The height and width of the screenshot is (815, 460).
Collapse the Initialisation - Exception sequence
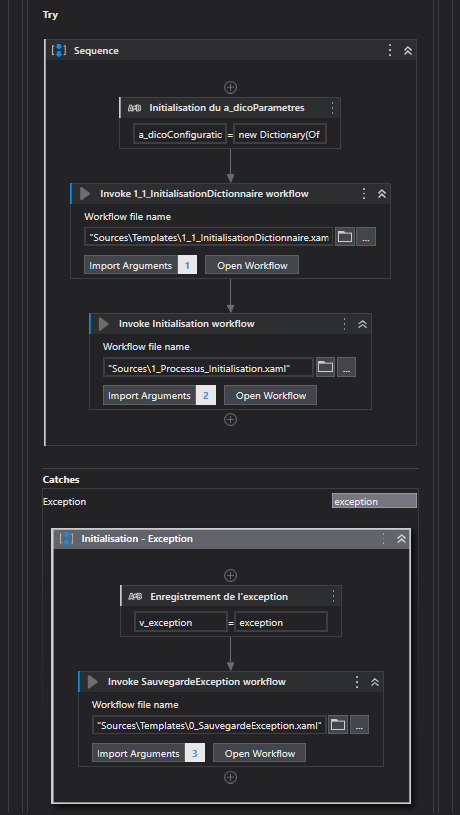pyautogui.click(x=401, y=538)
